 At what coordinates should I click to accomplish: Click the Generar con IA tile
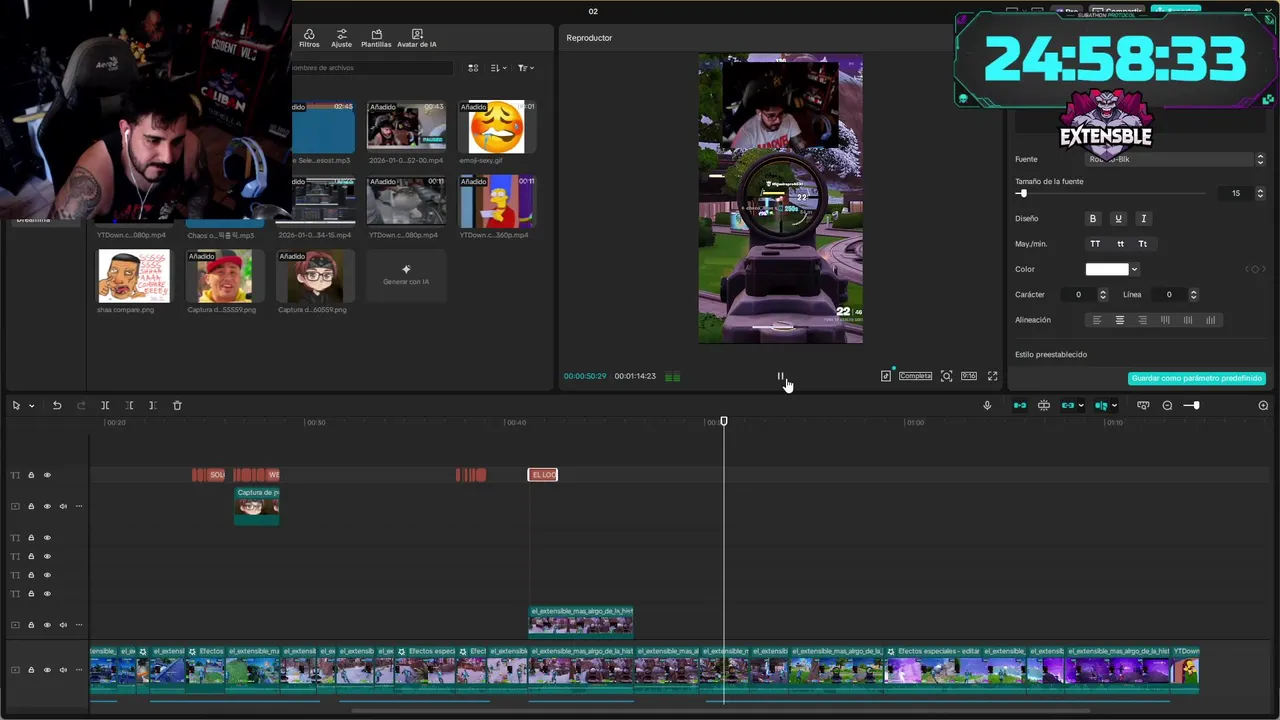(x=406, y=275)
